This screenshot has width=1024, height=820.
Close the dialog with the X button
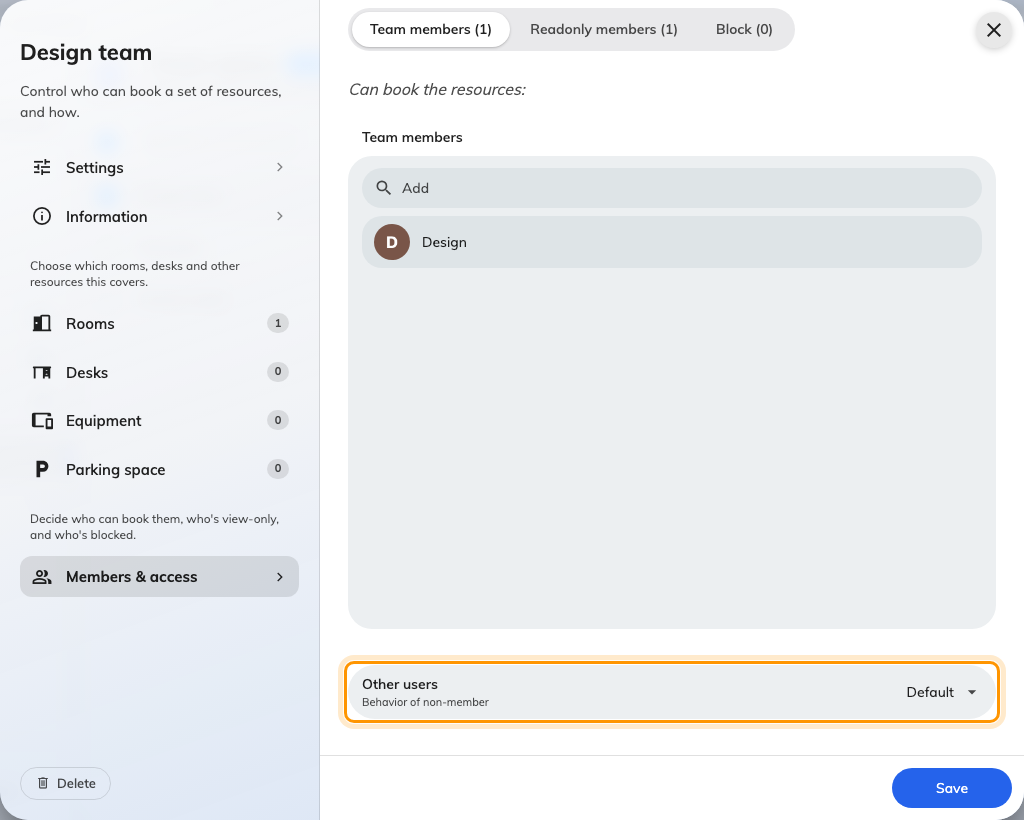click(994, 30)
